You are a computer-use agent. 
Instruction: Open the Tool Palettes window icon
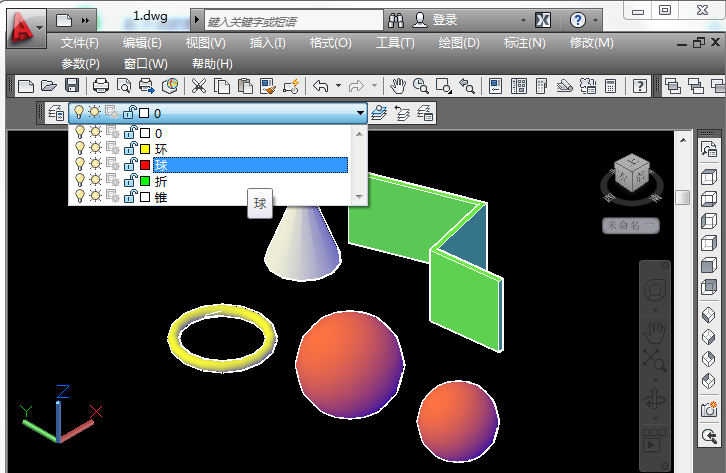click(541, 86)
